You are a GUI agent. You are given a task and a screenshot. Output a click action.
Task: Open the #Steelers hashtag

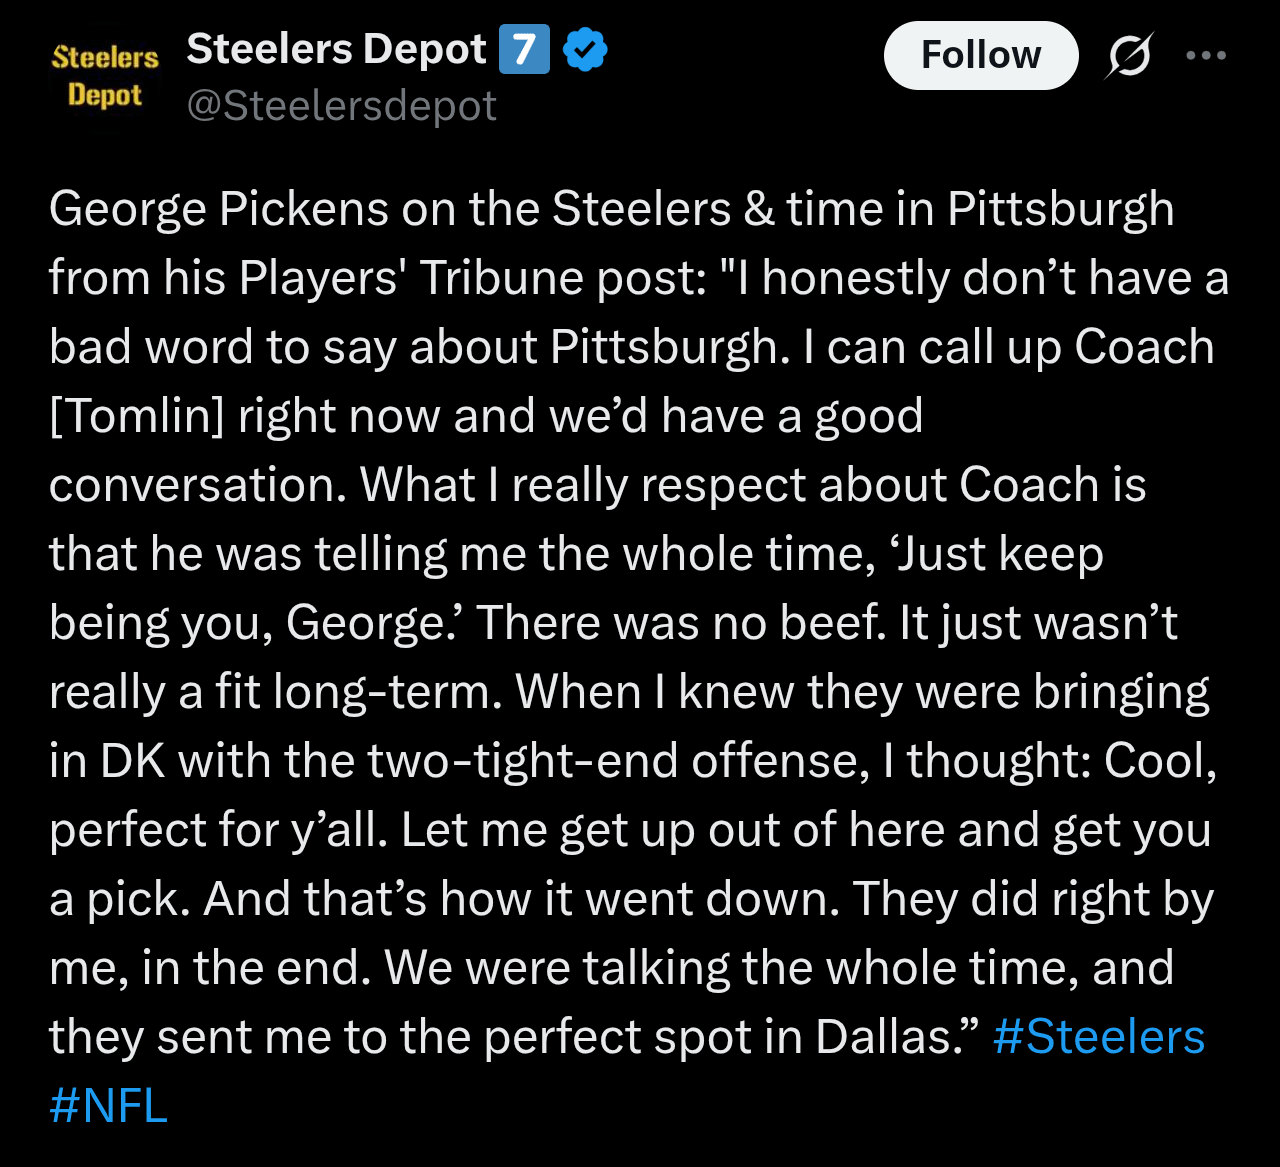(1099, 1037)
